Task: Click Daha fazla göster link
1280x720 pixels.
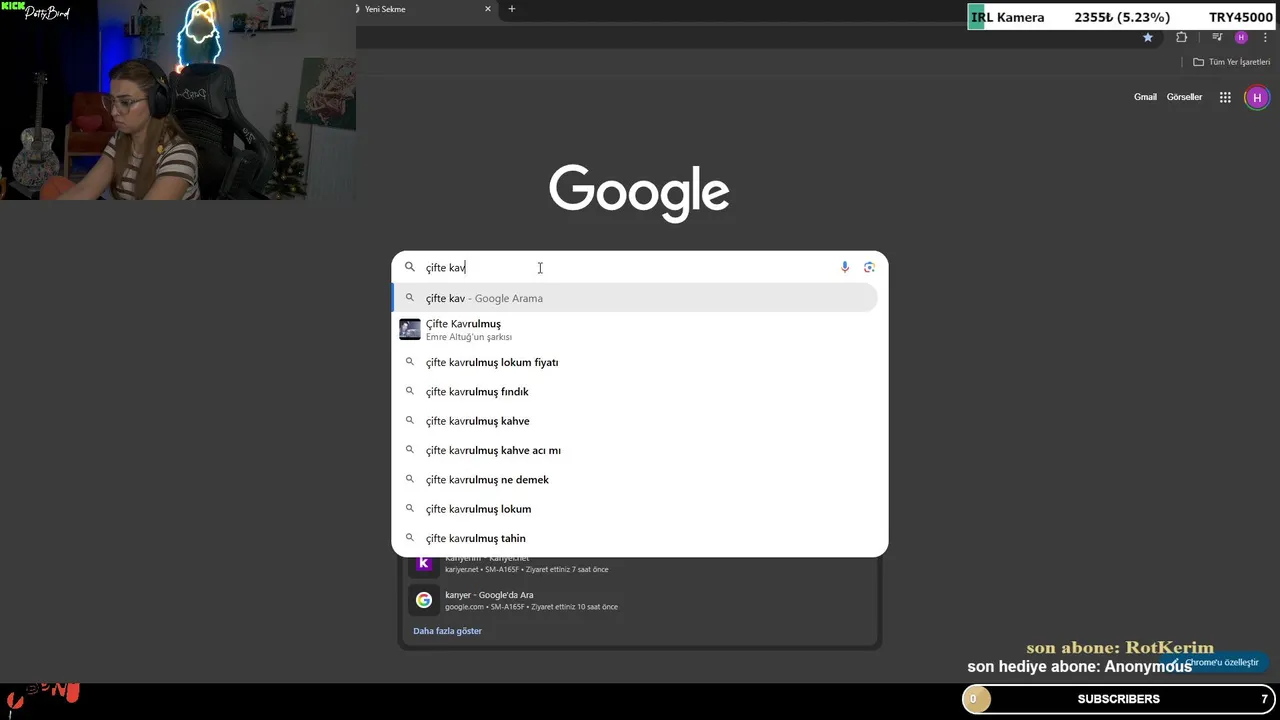Action: (447, 631)
